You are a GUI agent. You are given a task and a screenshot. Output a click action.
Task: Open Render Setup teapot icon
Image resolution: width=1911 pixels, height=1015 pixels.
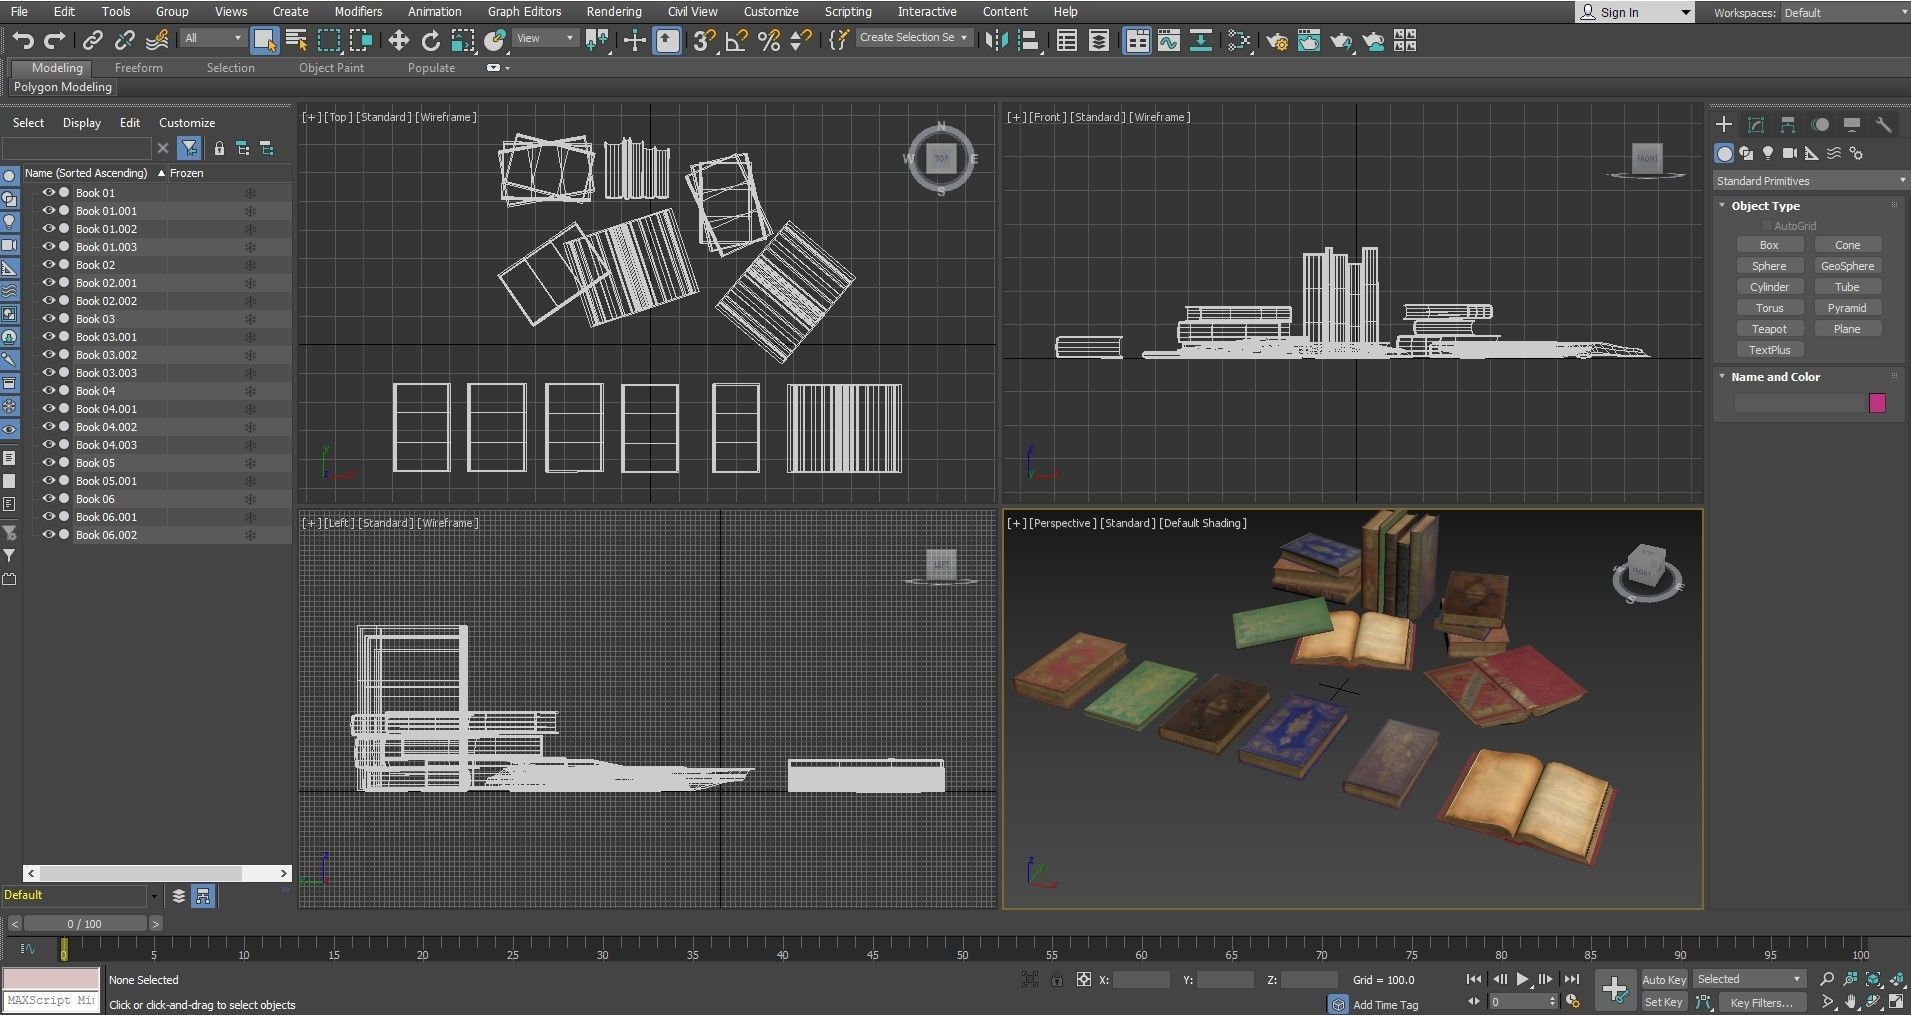[x=1276, y=40]
